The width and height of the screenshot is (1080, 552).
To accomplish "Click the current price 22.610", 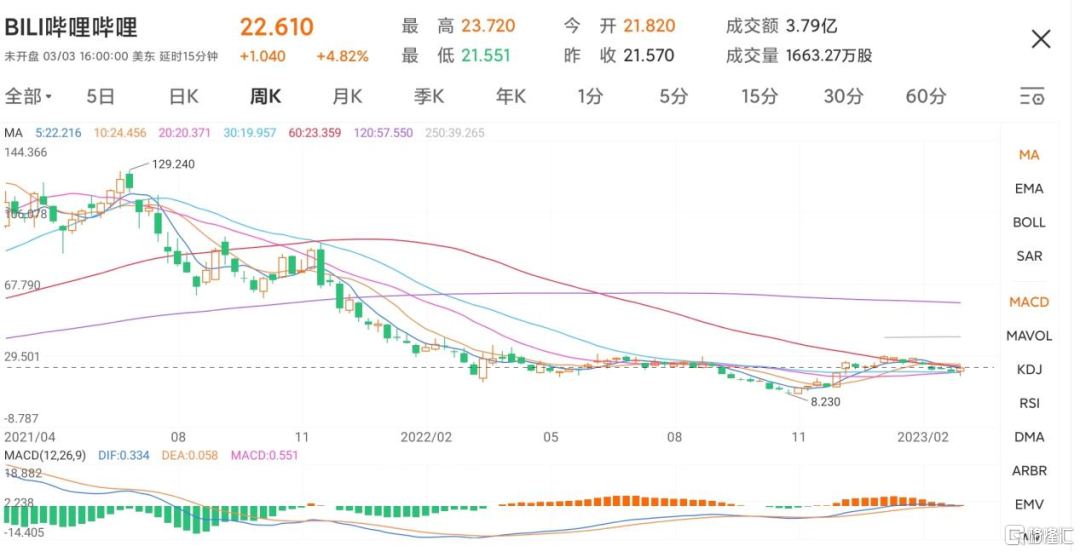I will 277,27.
